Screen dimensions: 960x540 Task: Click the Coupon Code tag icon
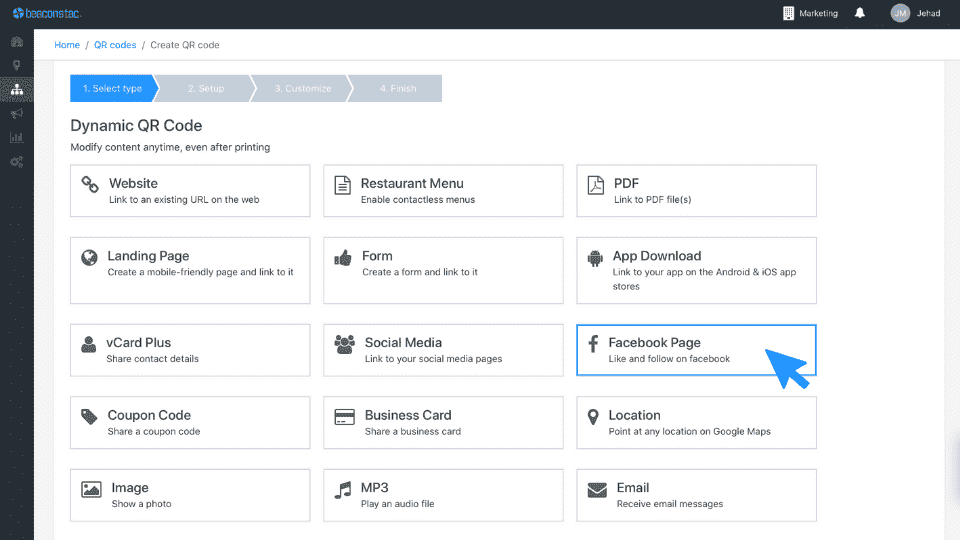[89, 416]
